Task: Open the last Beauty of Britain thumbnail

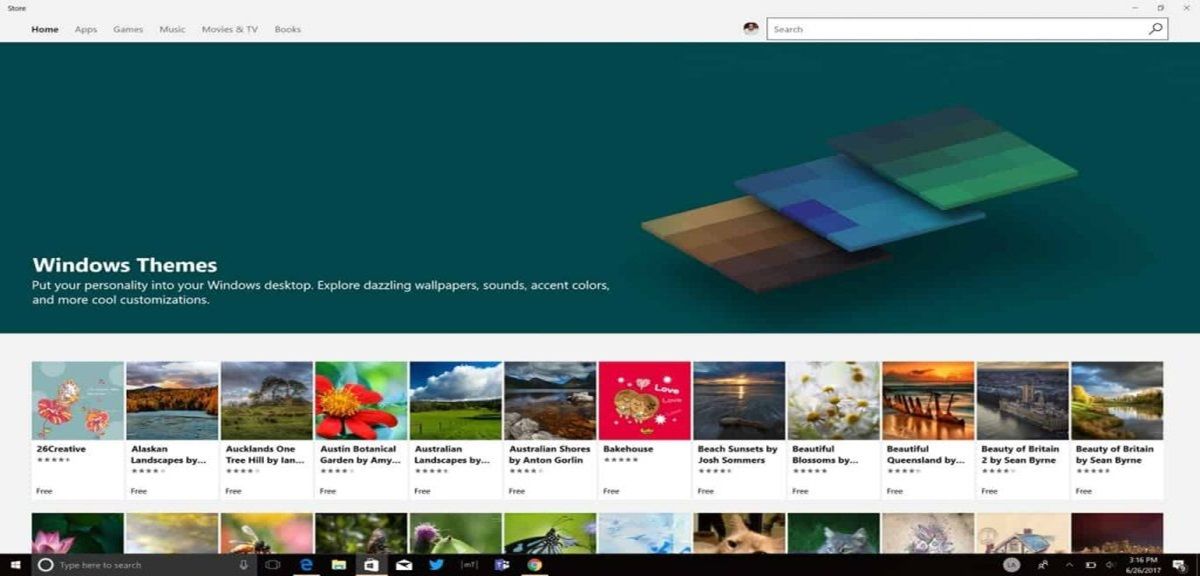Action: (1117, 401)
